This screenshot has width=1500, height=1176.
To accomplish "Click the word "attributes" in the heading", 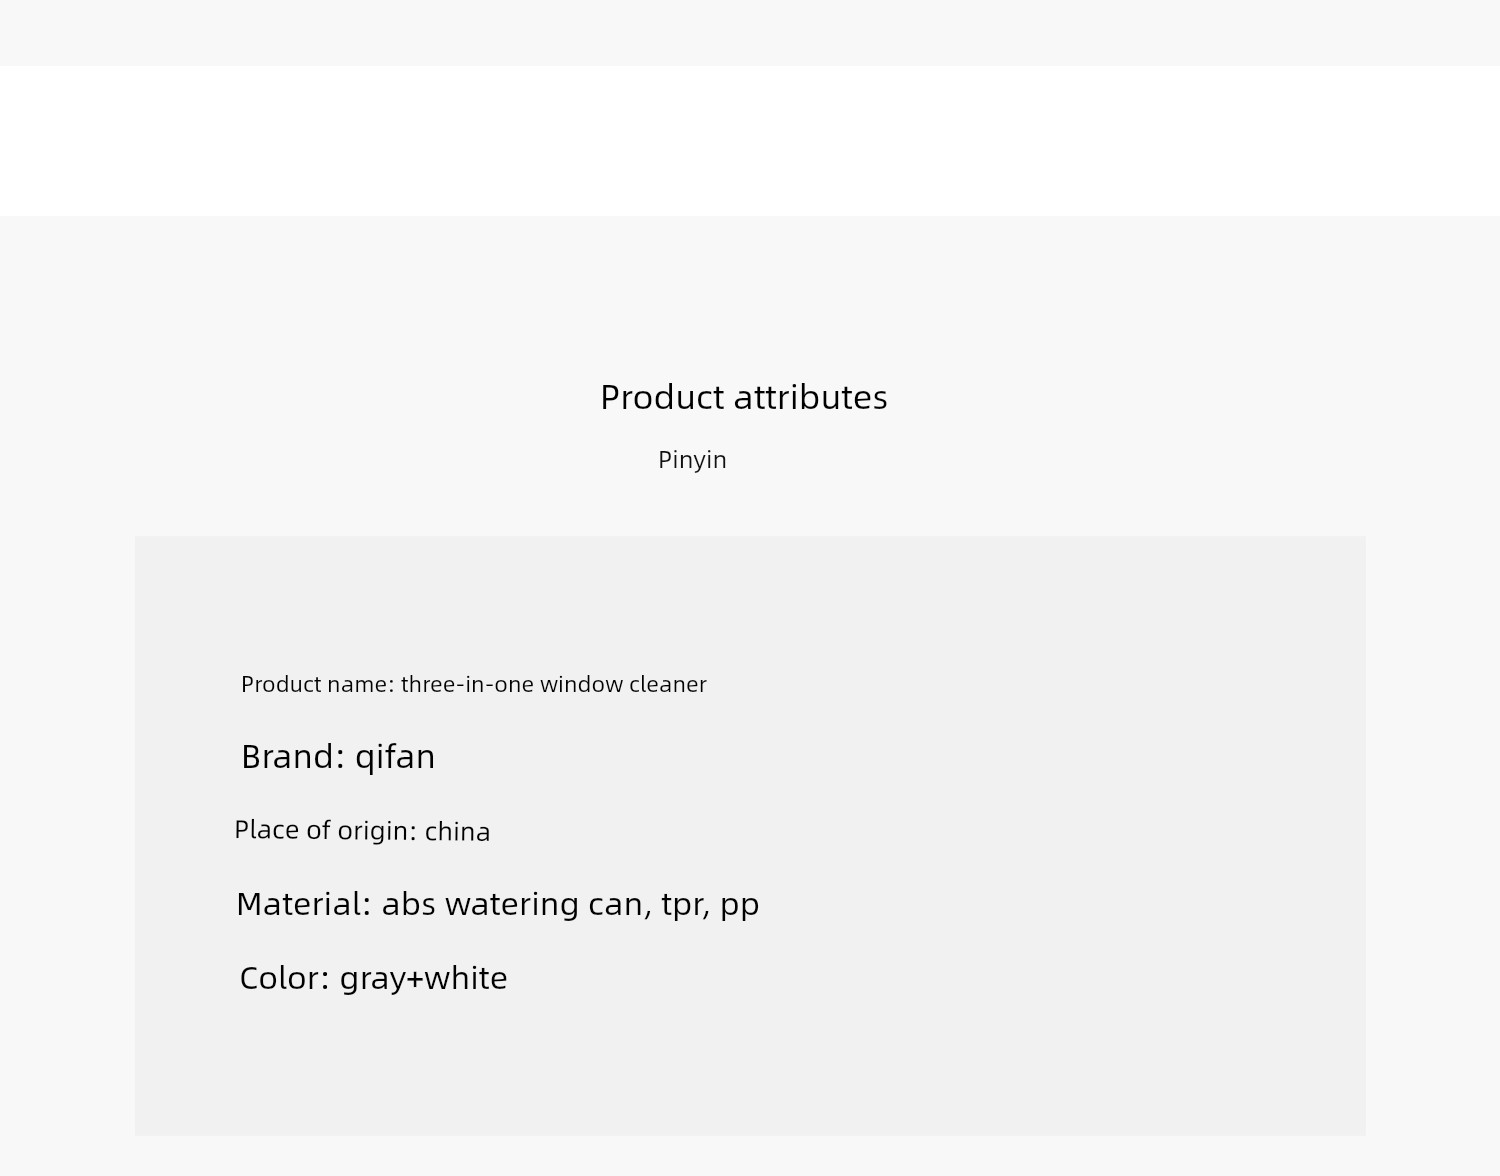I will point(810,397).
